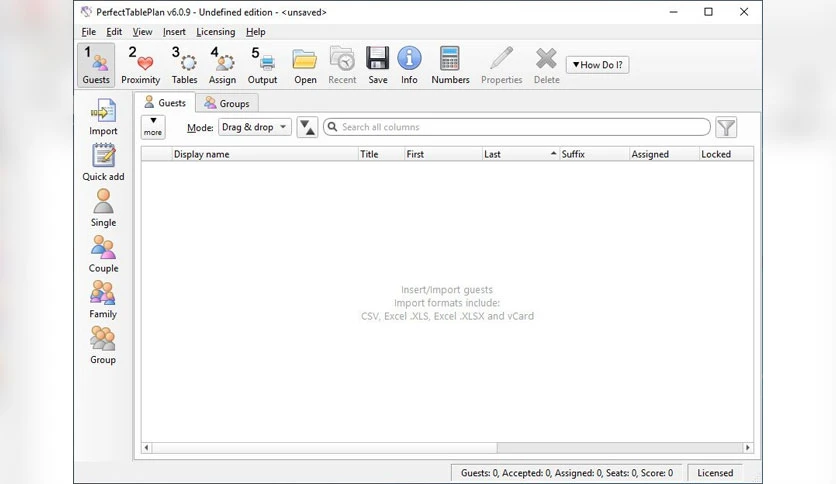Click the Properties pencil icon

(x=501, y=66)
